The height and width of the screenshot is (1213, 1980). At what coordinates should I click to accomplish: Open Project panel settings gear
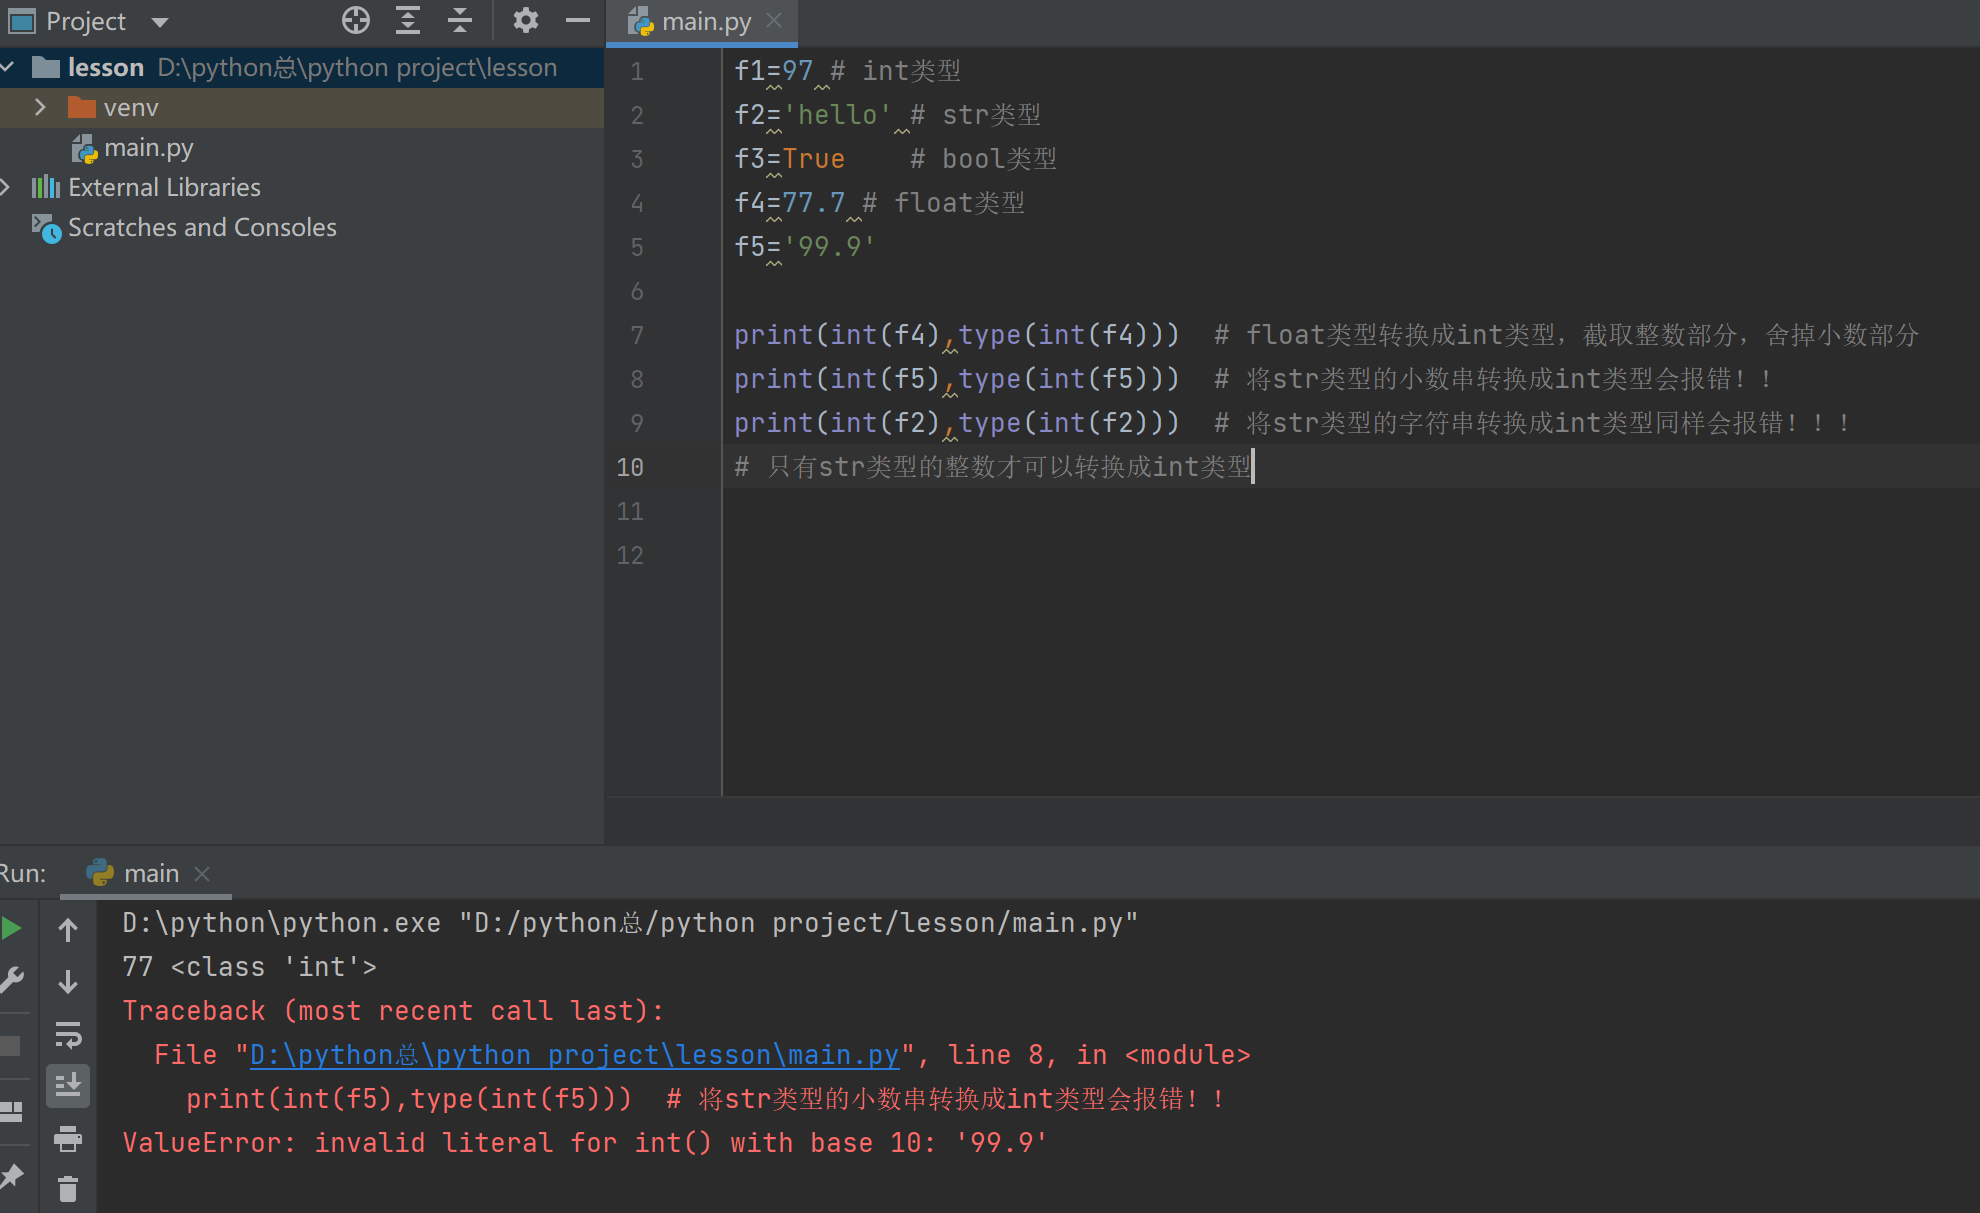coord(526,20)
